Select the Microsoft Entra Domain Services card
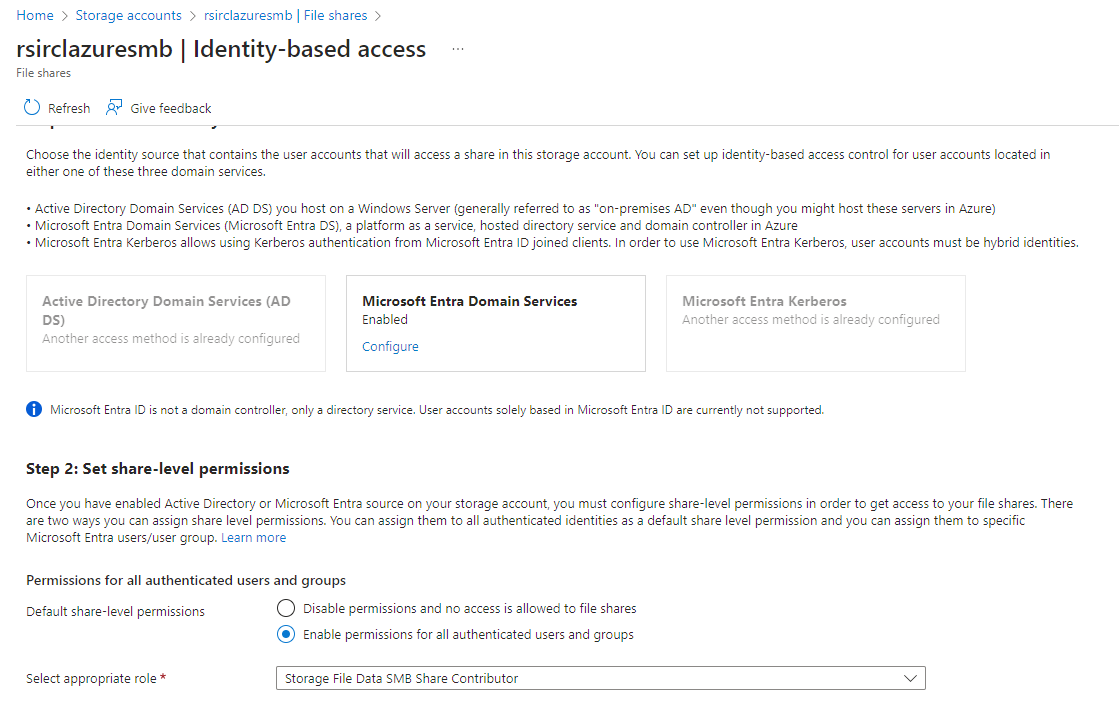This screenshot has width=1119, height=723. click(496, 323)
